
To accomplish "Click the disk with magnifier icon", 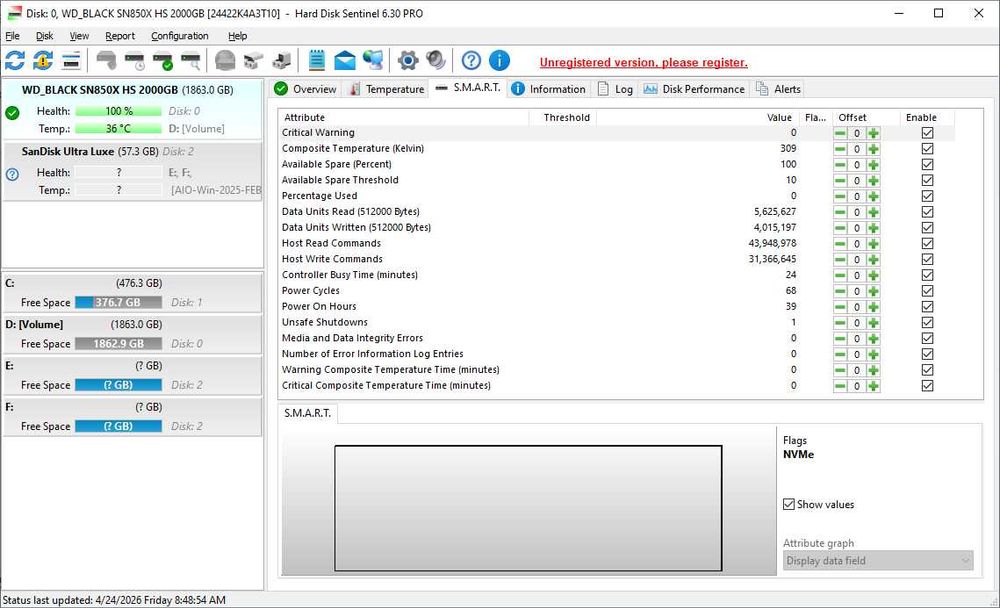I will point(191,61).
